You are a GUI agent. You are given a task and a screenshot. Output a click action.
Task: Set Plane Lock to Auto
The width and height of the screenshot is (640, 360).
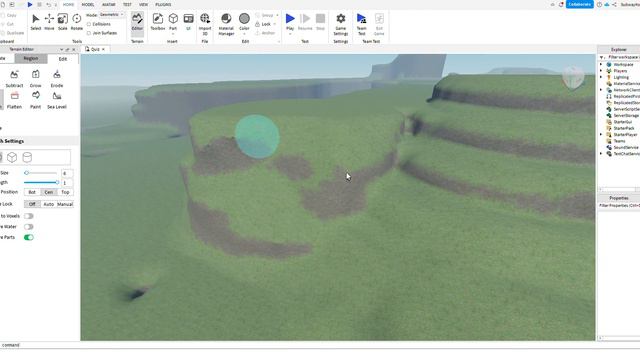tap(49, 204)
